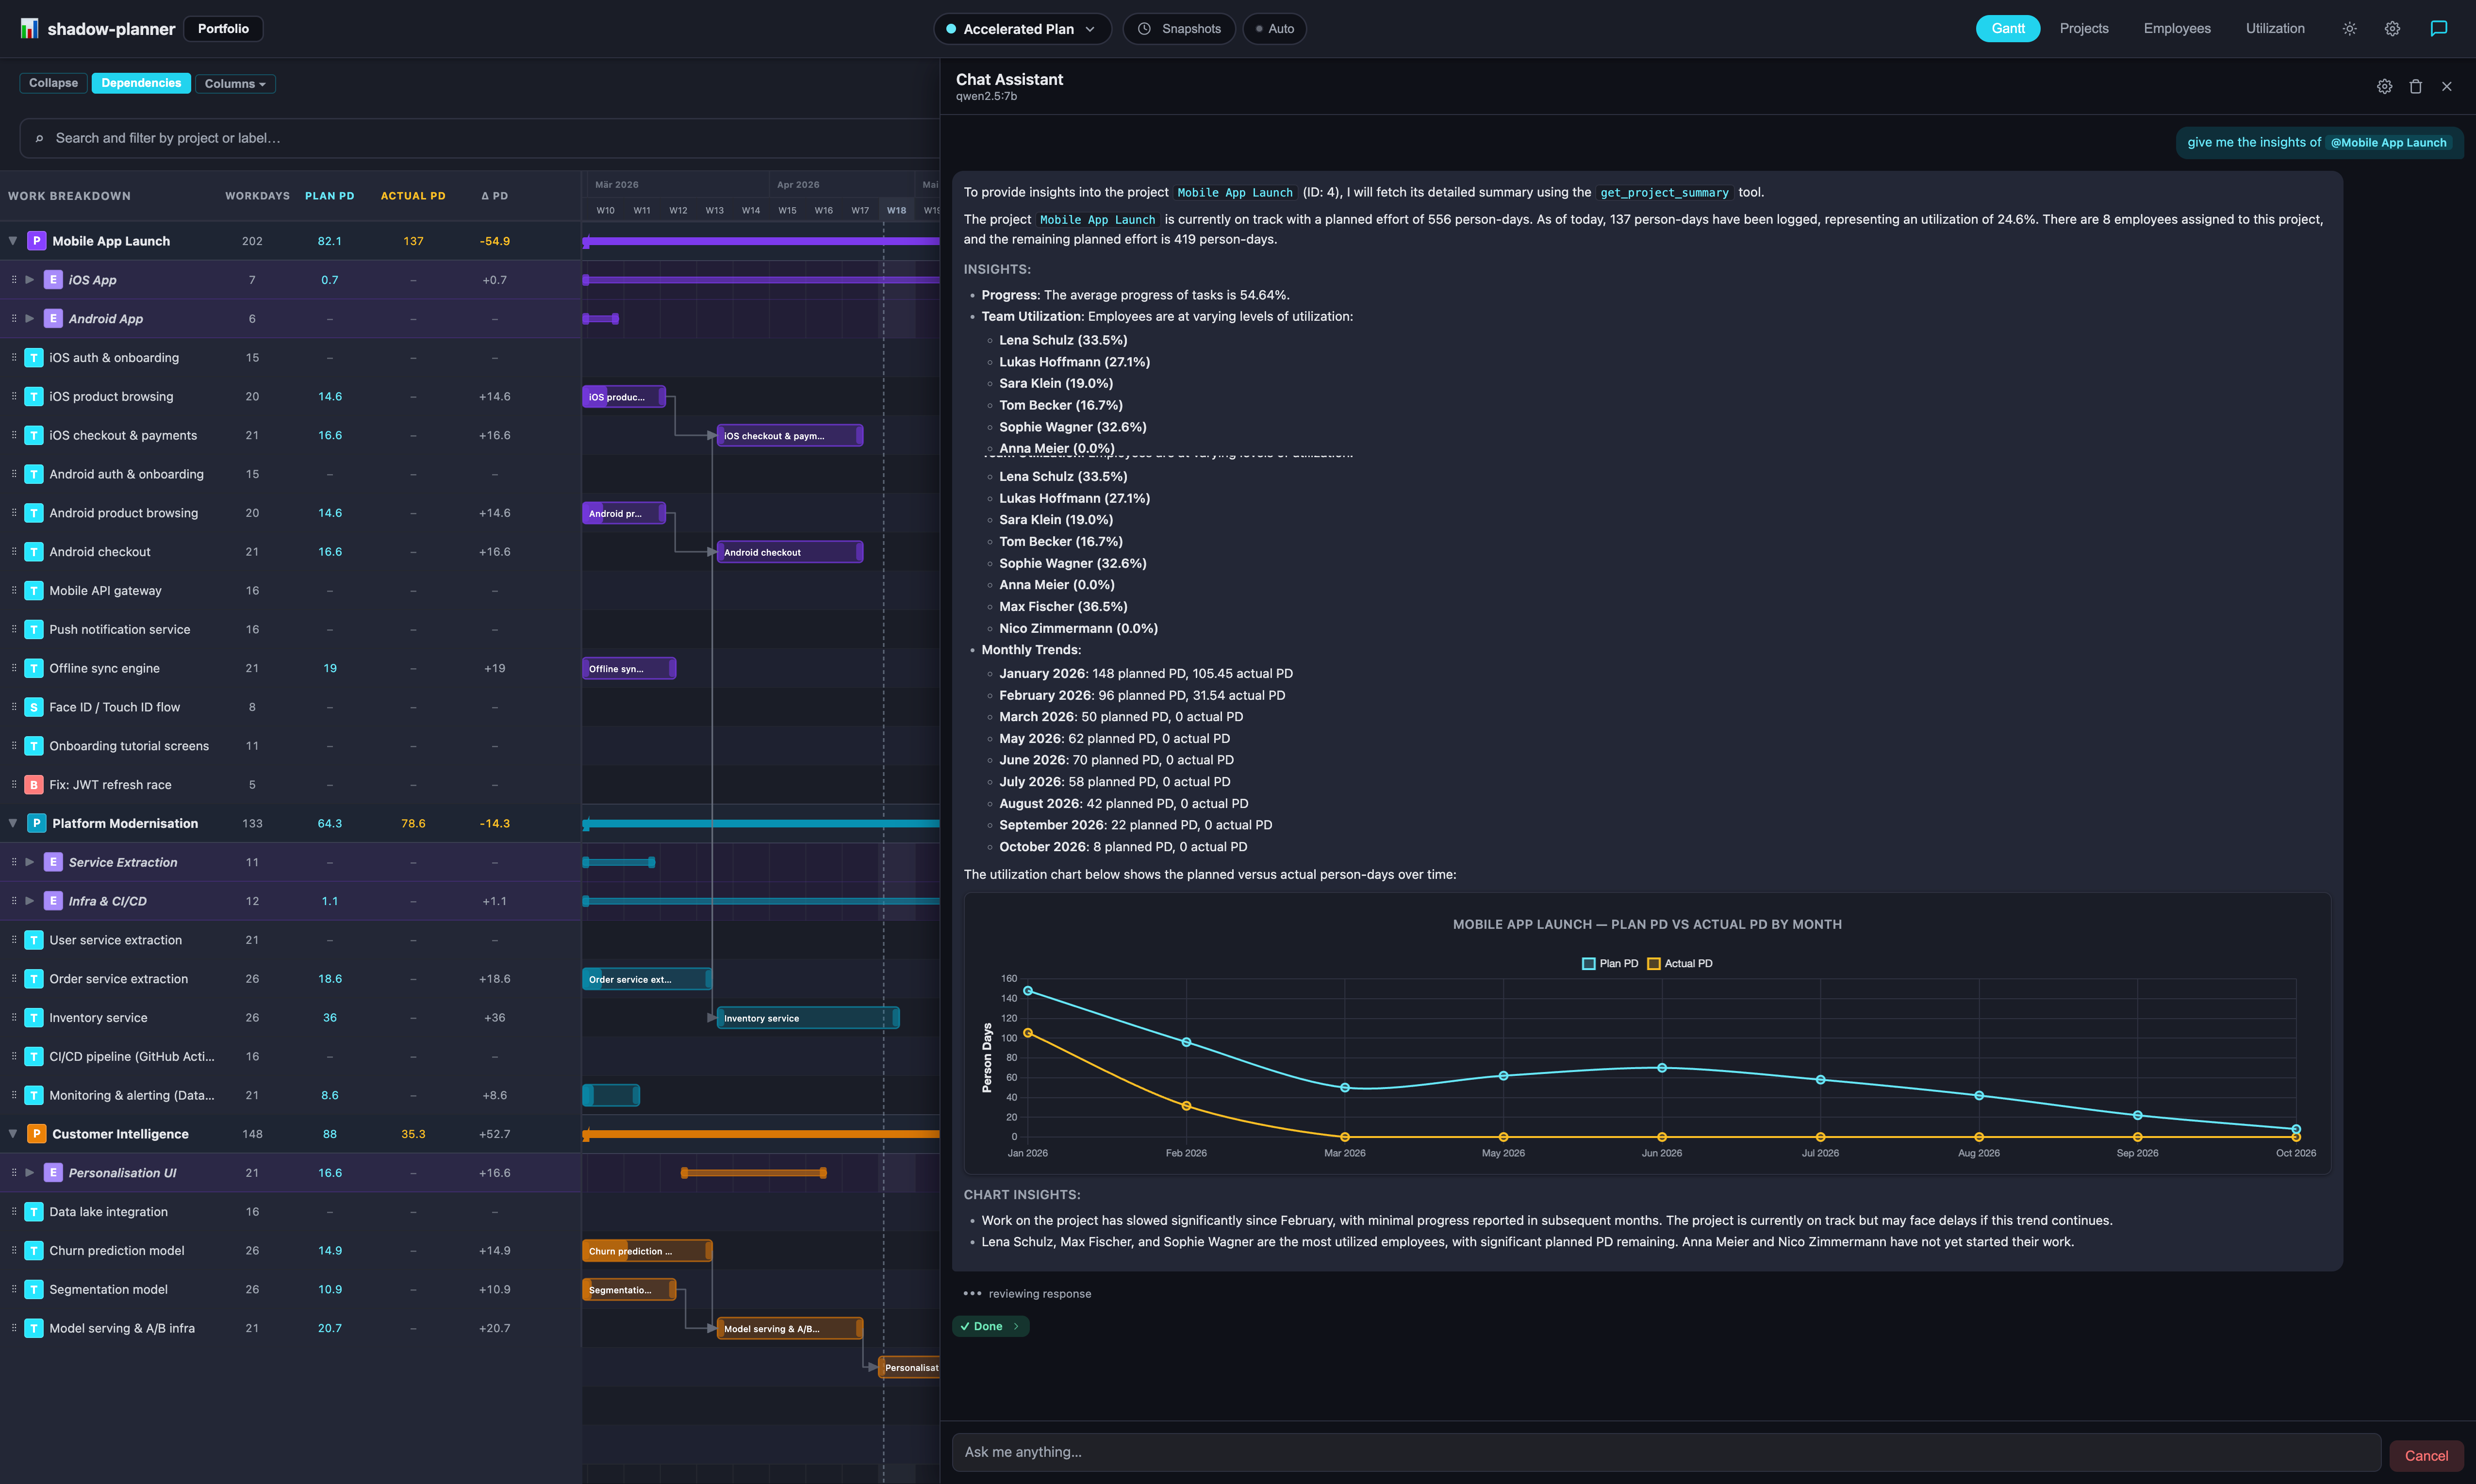Click the Model serving & A/B infra T icon
This screenshot has height=1484, width=2476.
(34, 1328)
